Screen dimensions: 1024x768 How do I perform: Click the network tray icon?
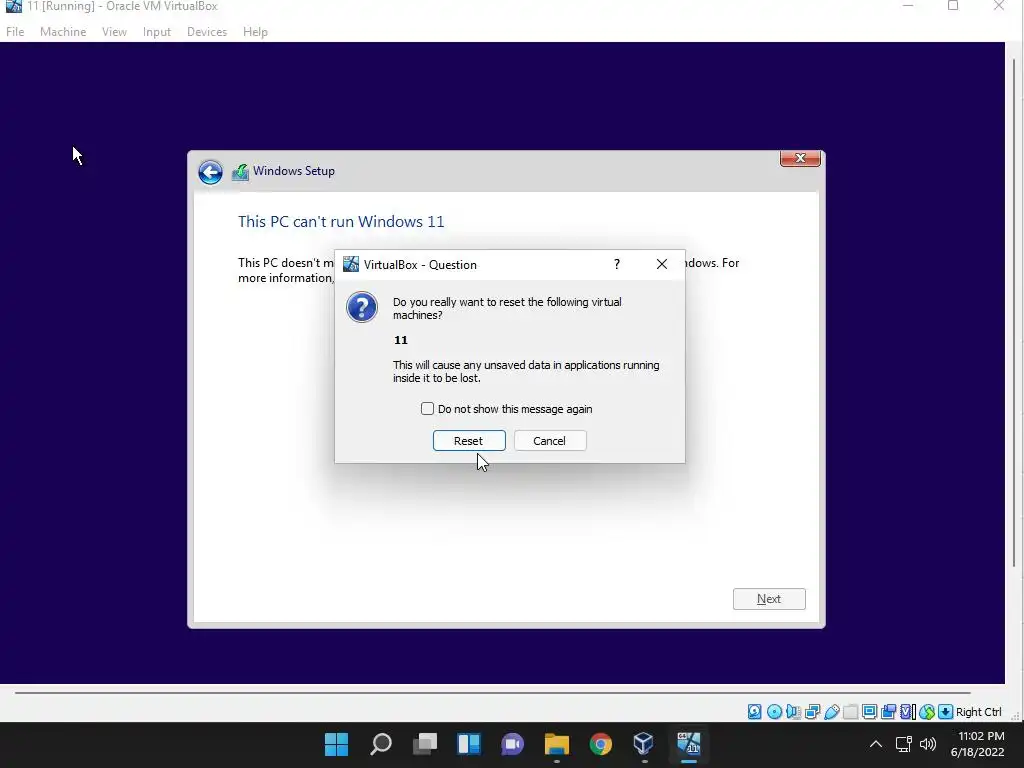coord(904,744)
